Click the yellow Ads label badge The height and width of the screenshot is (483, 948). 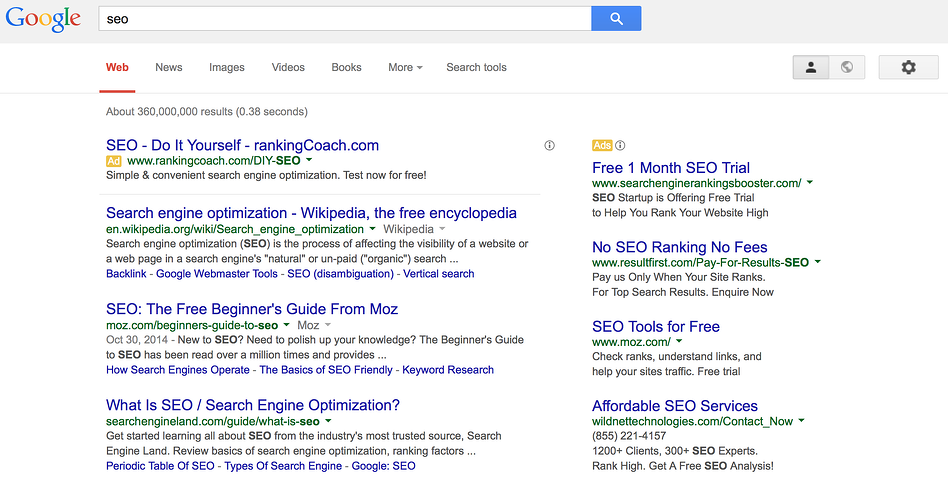tap(602, 145)
